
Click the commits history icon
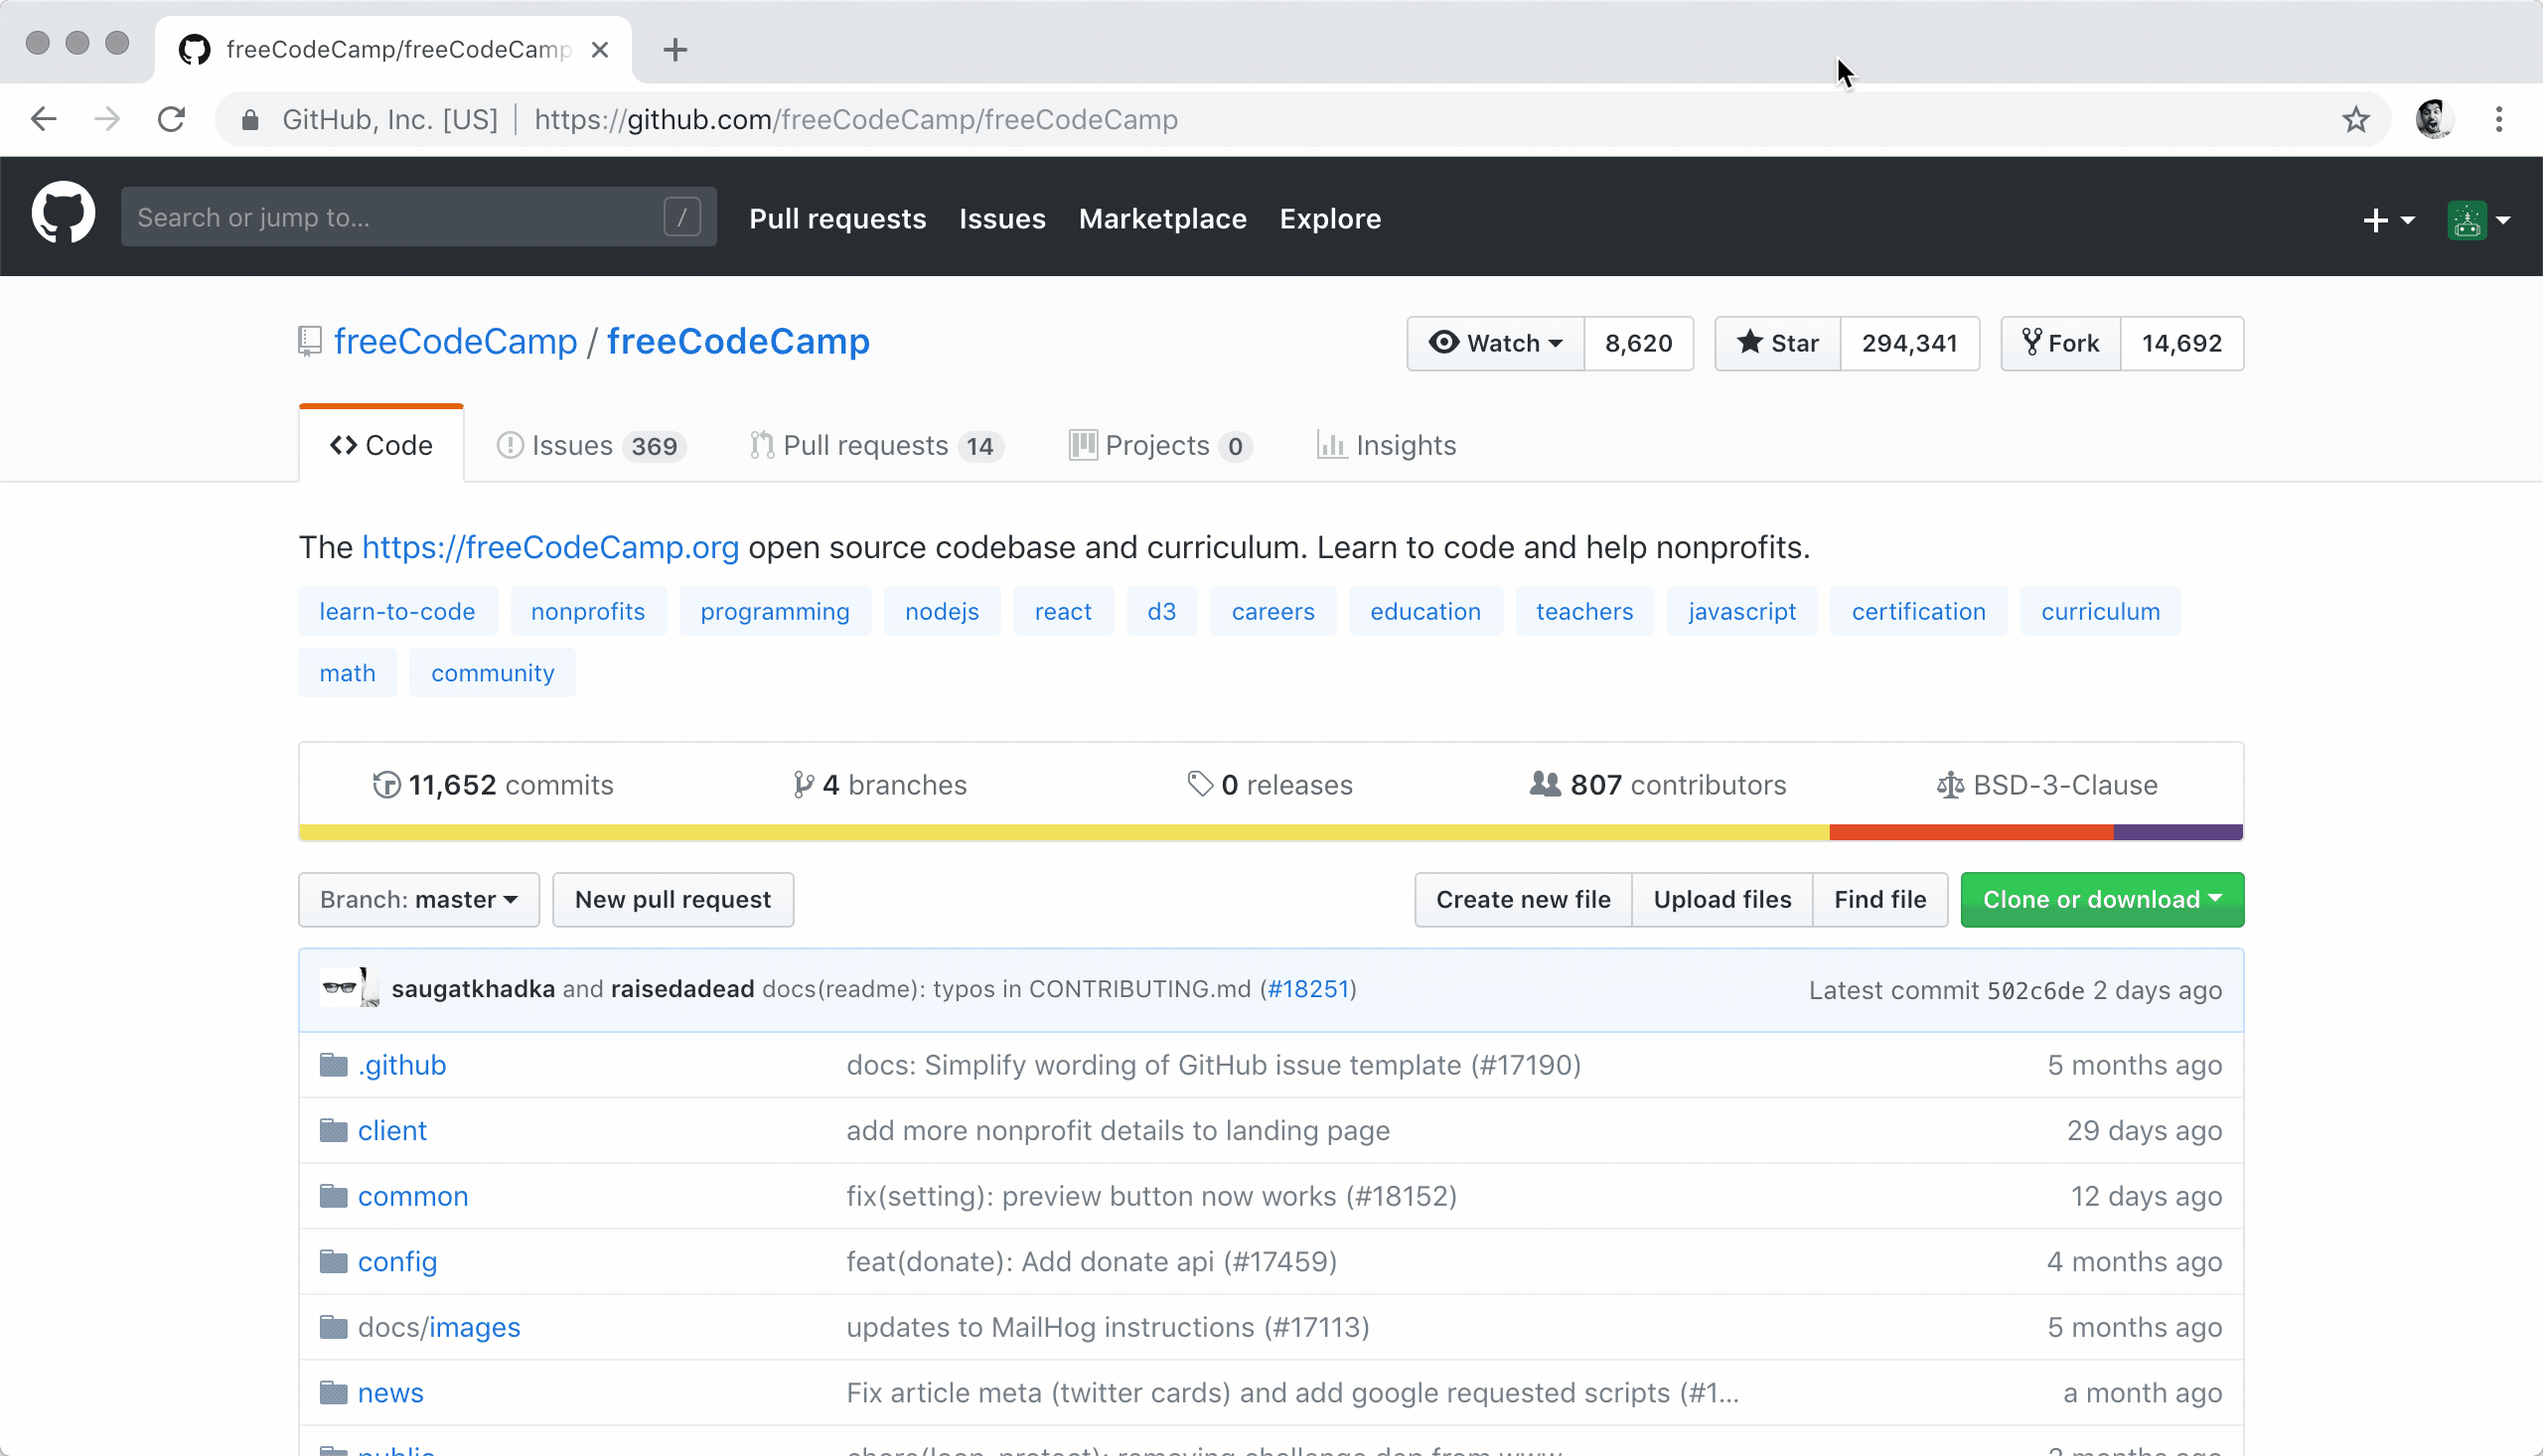tap(386, 784)
